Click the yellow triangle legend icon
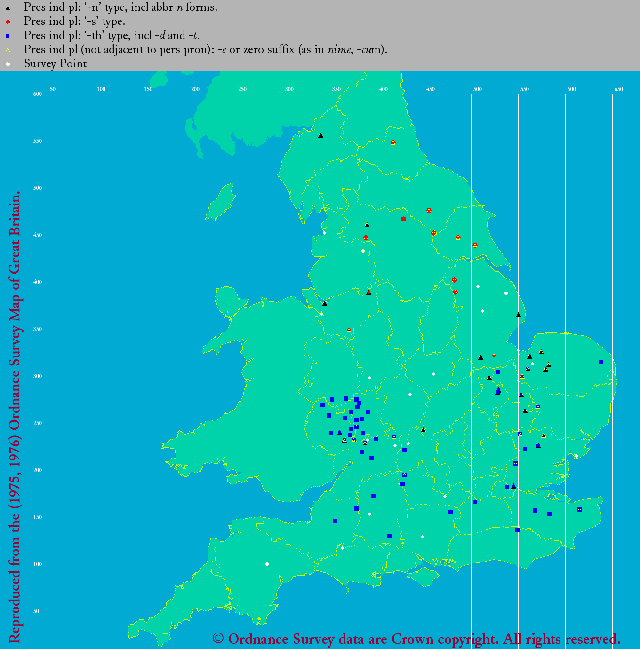The width and height of the screenshot is (640, 649). (9, 49)
